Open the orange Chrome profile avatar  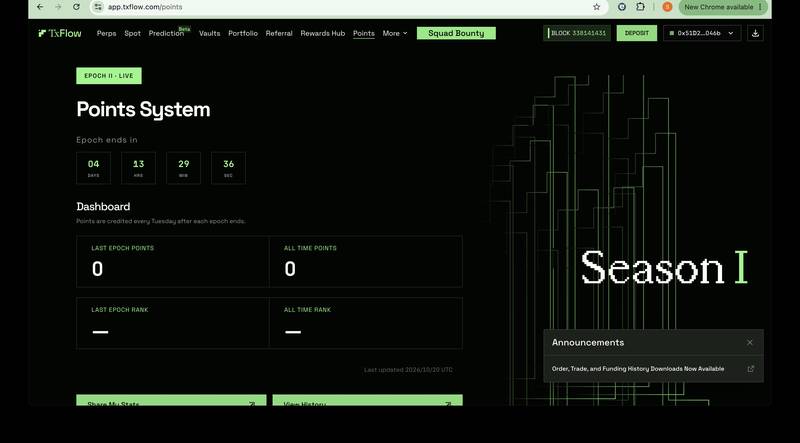tap(667, 7)
